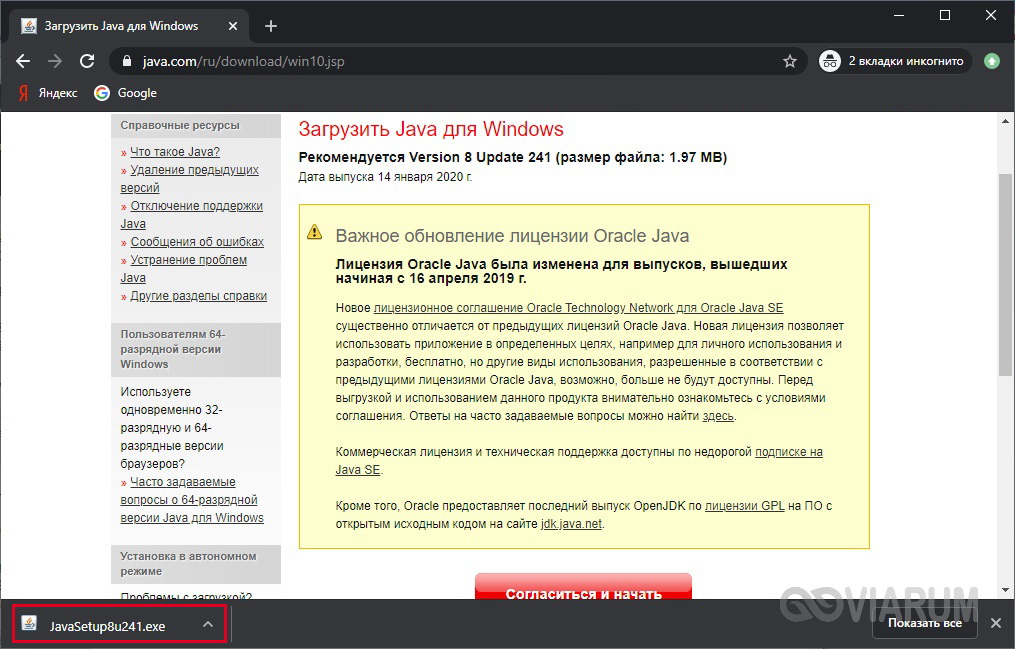Reload the page with refresh icon
Screen dimensions: 1015x649
[87, 61]
